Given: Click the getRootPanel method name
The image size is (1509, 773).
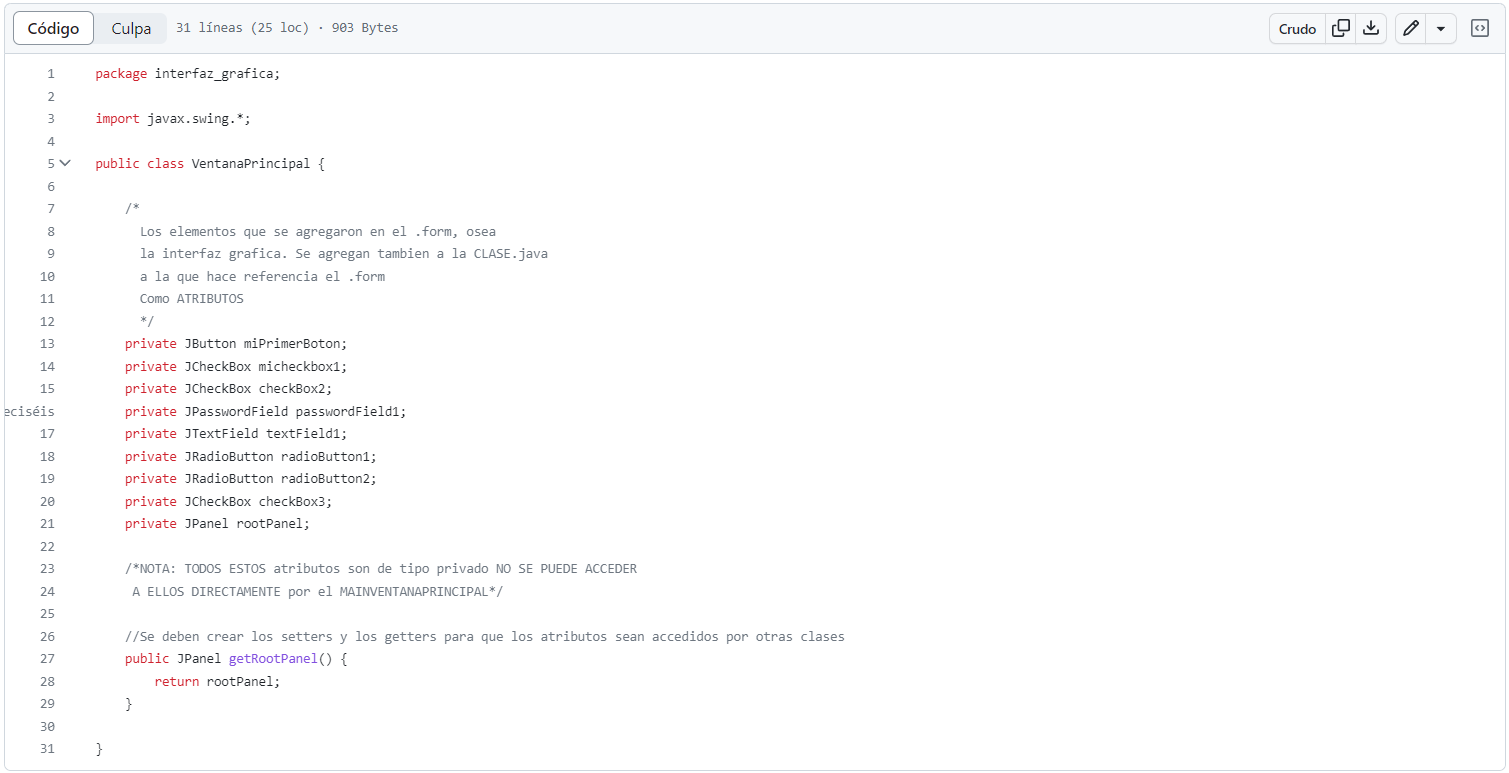Looking at the screenshot, I should (x=272, y=658).
